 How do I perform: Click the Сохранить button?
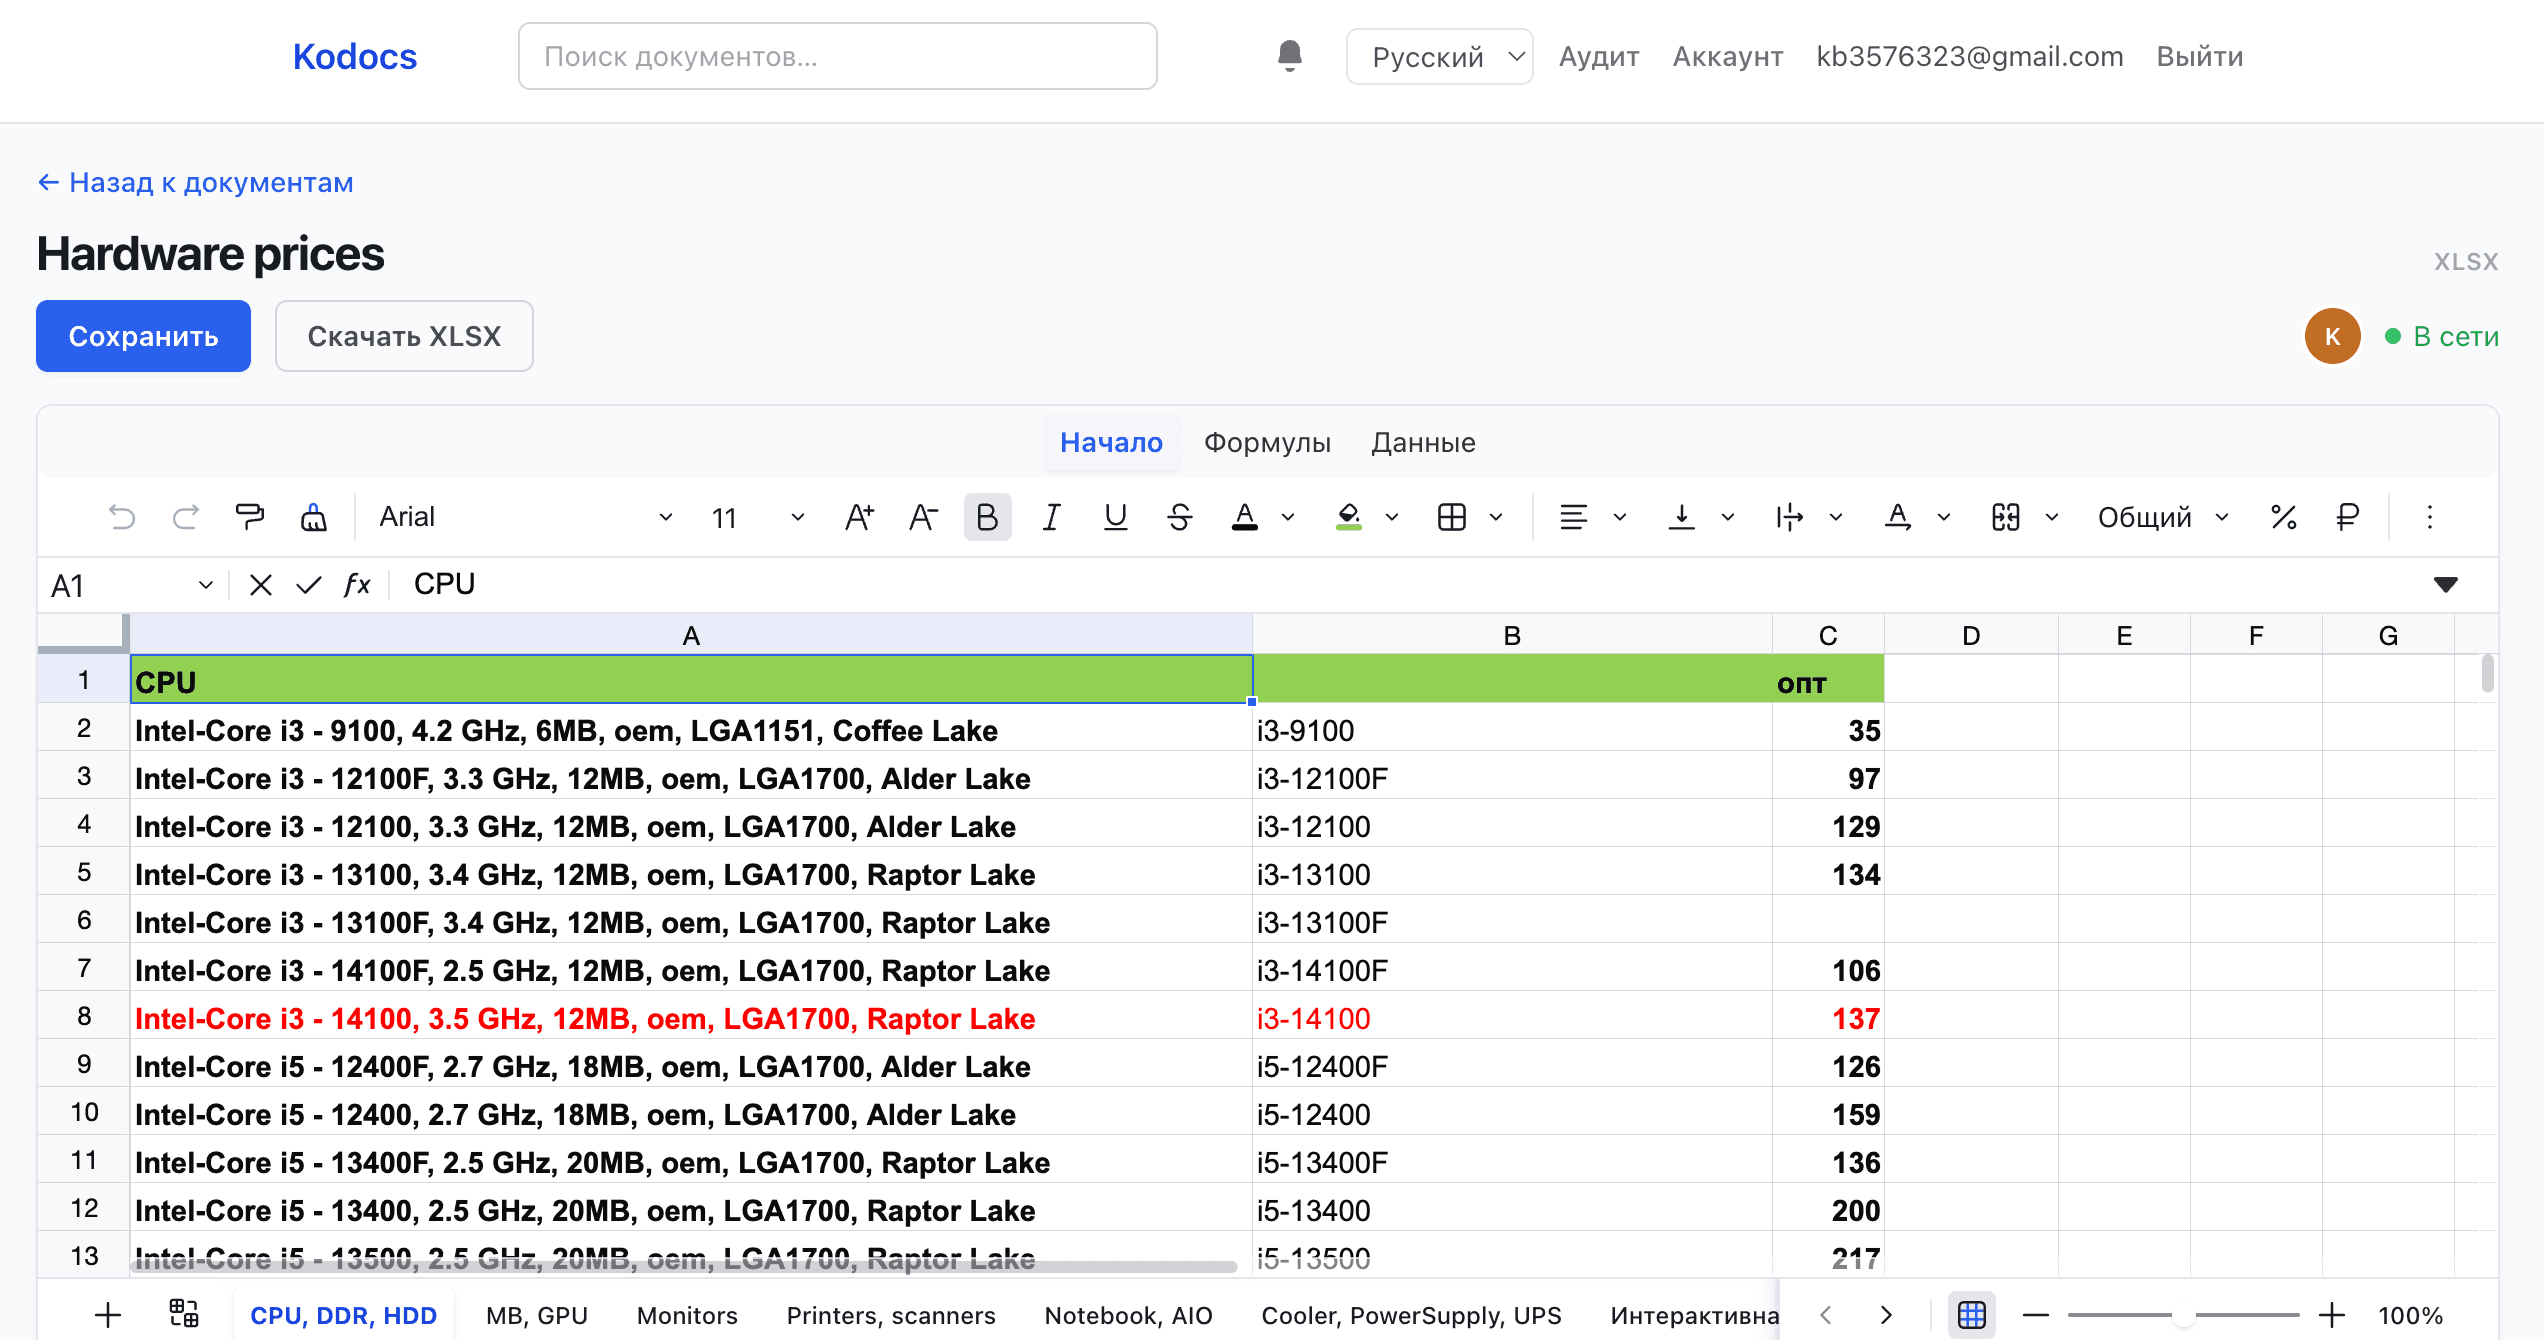pyautogui.click(x=143, y=336)
